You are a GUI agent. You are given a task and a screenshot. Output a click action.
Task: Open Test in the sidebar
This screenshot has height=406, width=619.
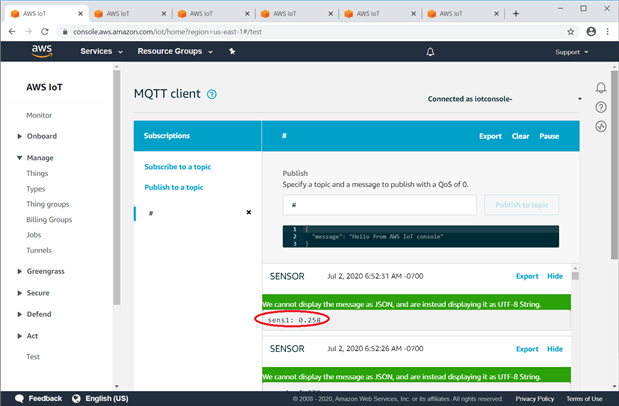(x=33, y=357)
